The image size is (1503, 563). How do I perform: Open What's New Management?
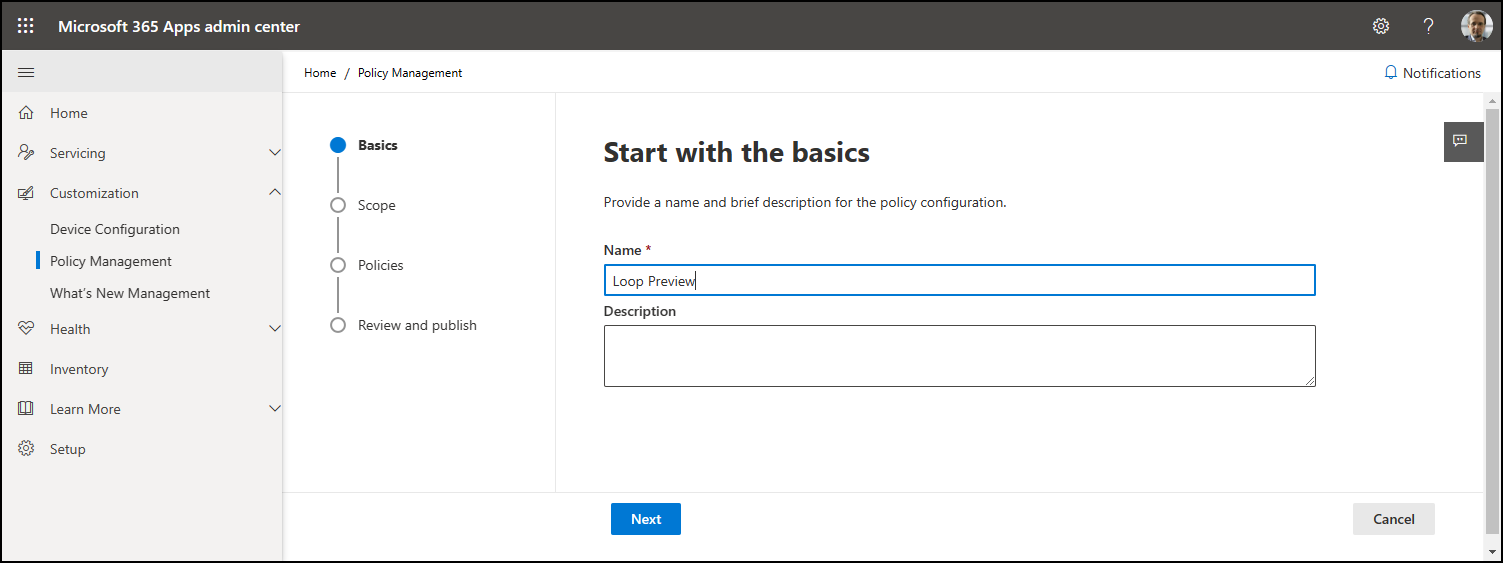point(130,293)
